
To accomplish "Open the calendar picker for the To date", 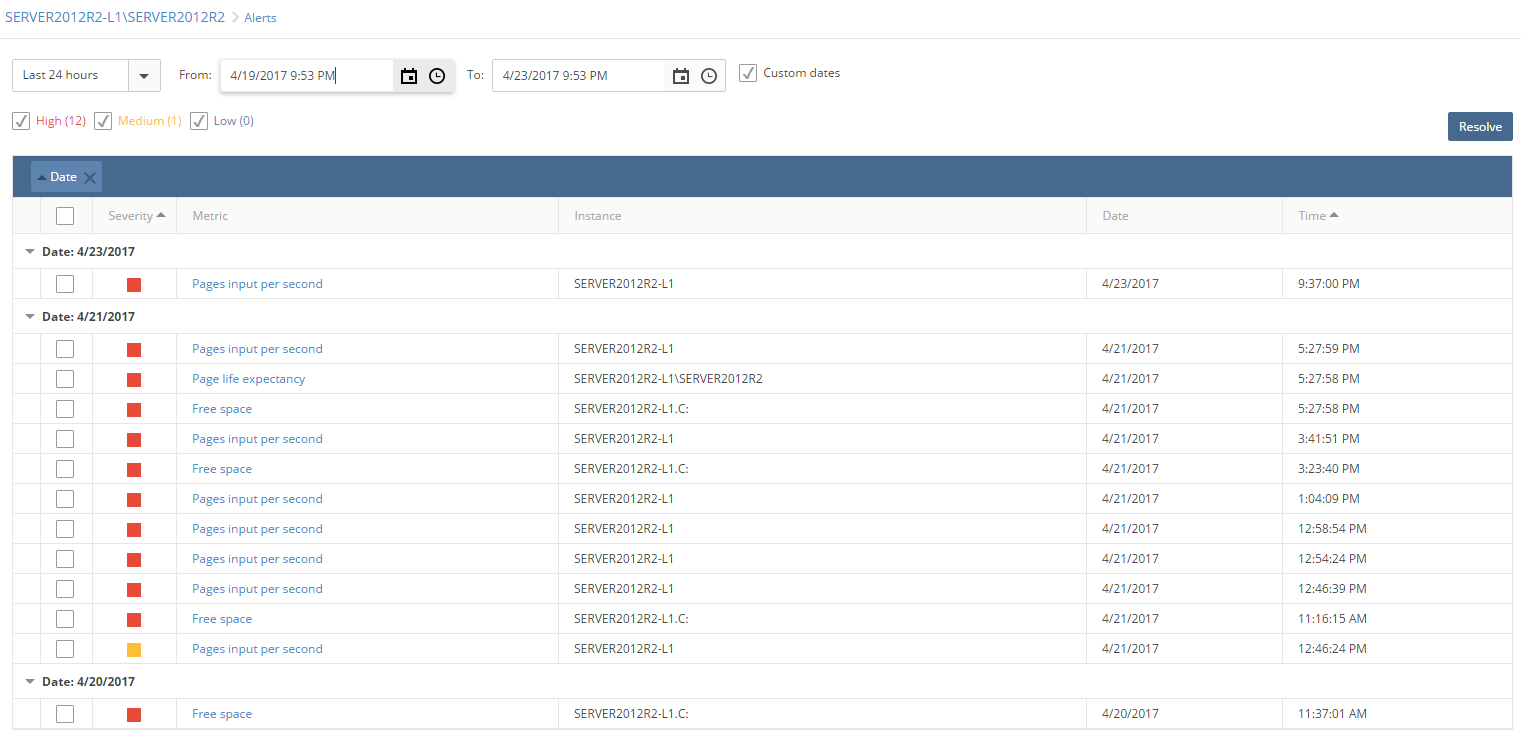I will [x=681, y=75].
